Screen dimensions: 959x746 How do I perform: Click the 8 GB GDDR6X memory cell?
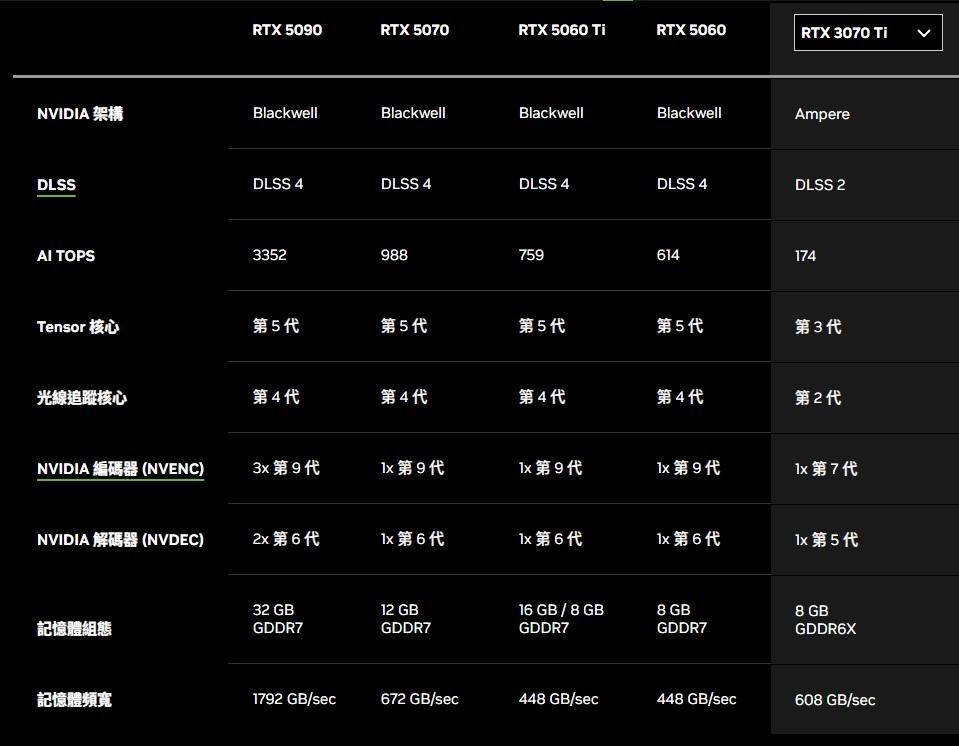pyautogui.click(x=826, y=619)
